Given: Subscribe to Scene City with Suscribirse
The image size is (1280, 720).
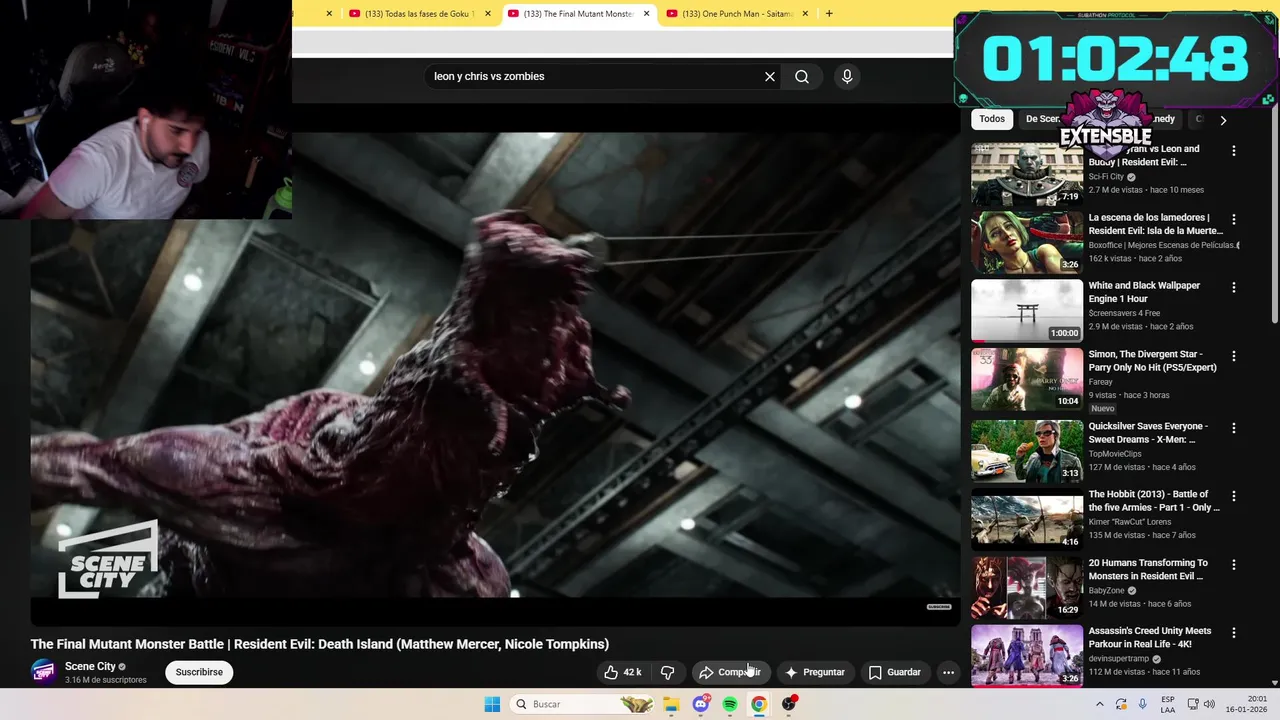Looking at the screenshot, I should pos(199,672).
